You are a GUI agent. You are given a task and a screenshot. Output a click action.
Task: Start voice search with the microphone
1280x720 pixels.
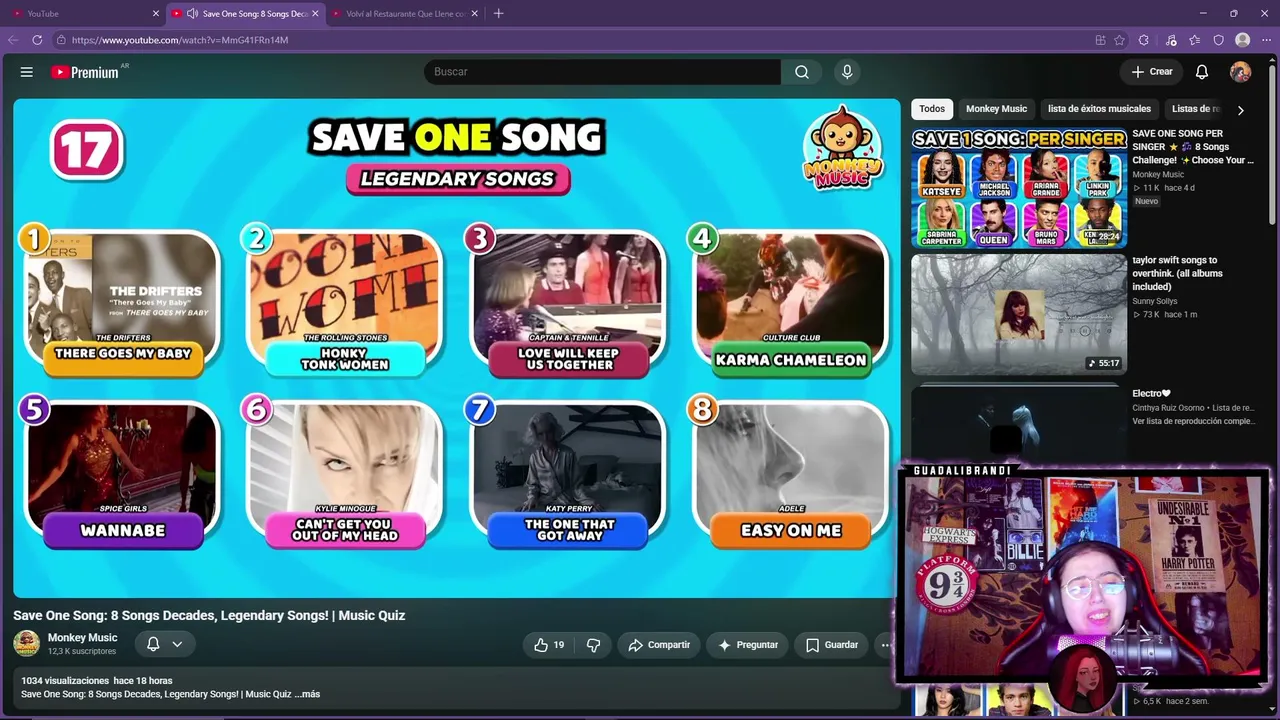coord(847,72)
